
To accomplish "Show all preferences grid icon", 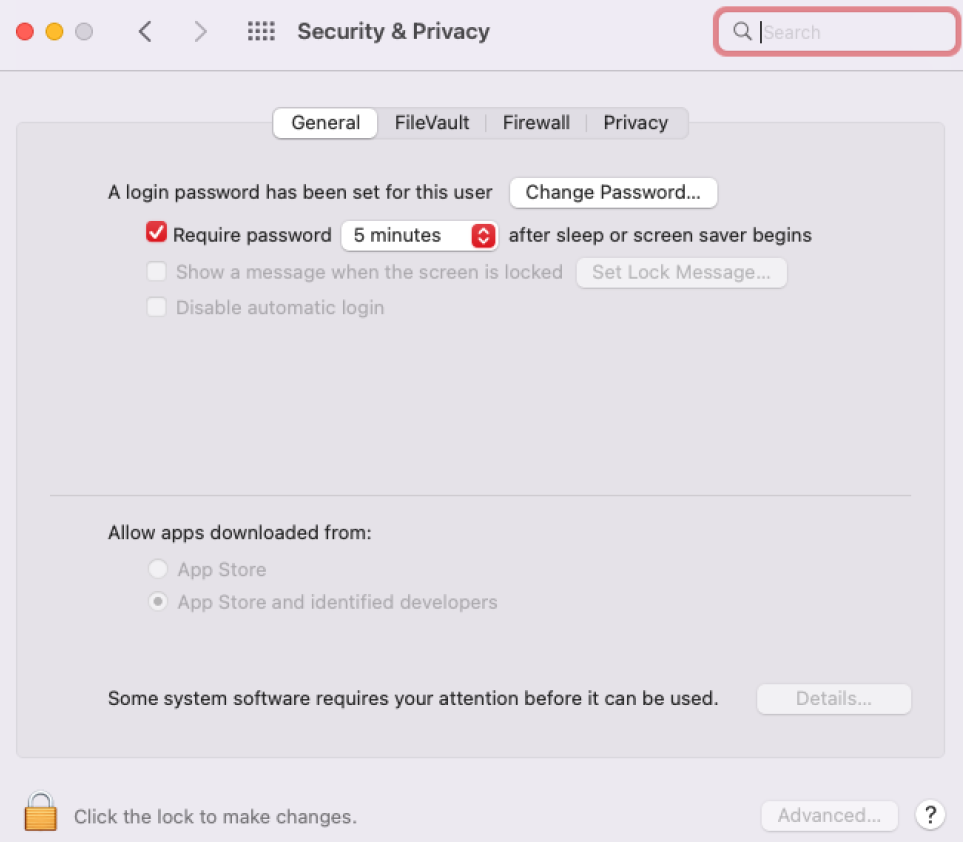I will click(x=261, y=32).
